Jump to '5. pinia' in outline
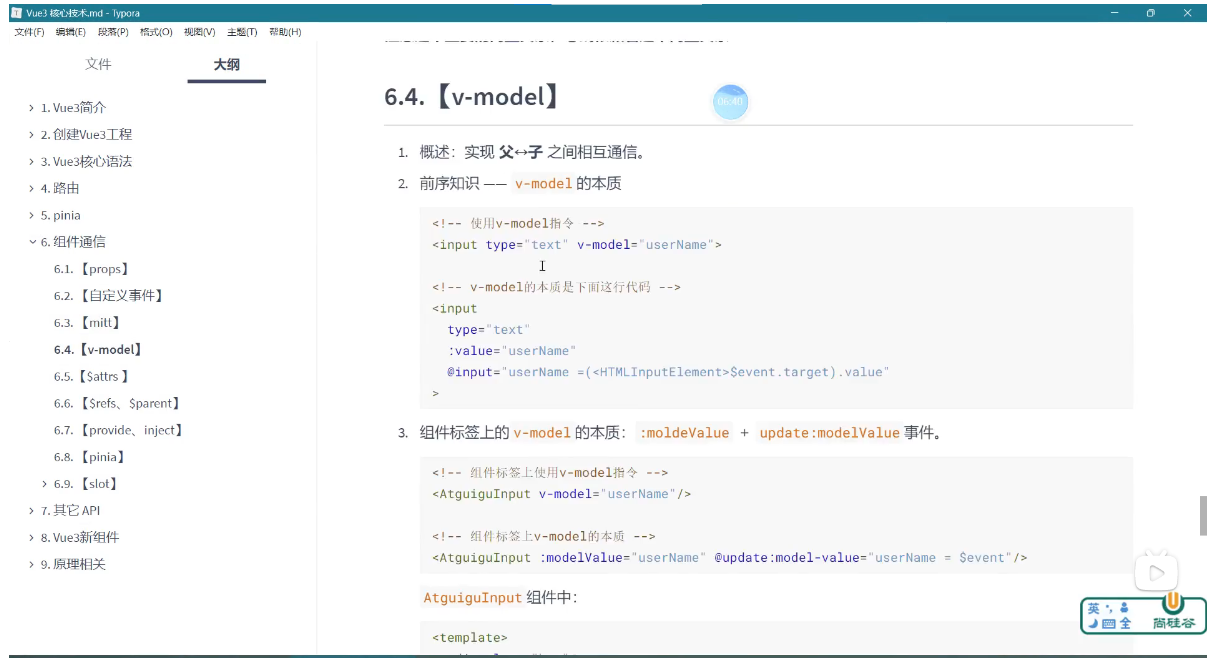Viewport: 1225px width, 665px height. pyautogui.click(x=61, y=215)
